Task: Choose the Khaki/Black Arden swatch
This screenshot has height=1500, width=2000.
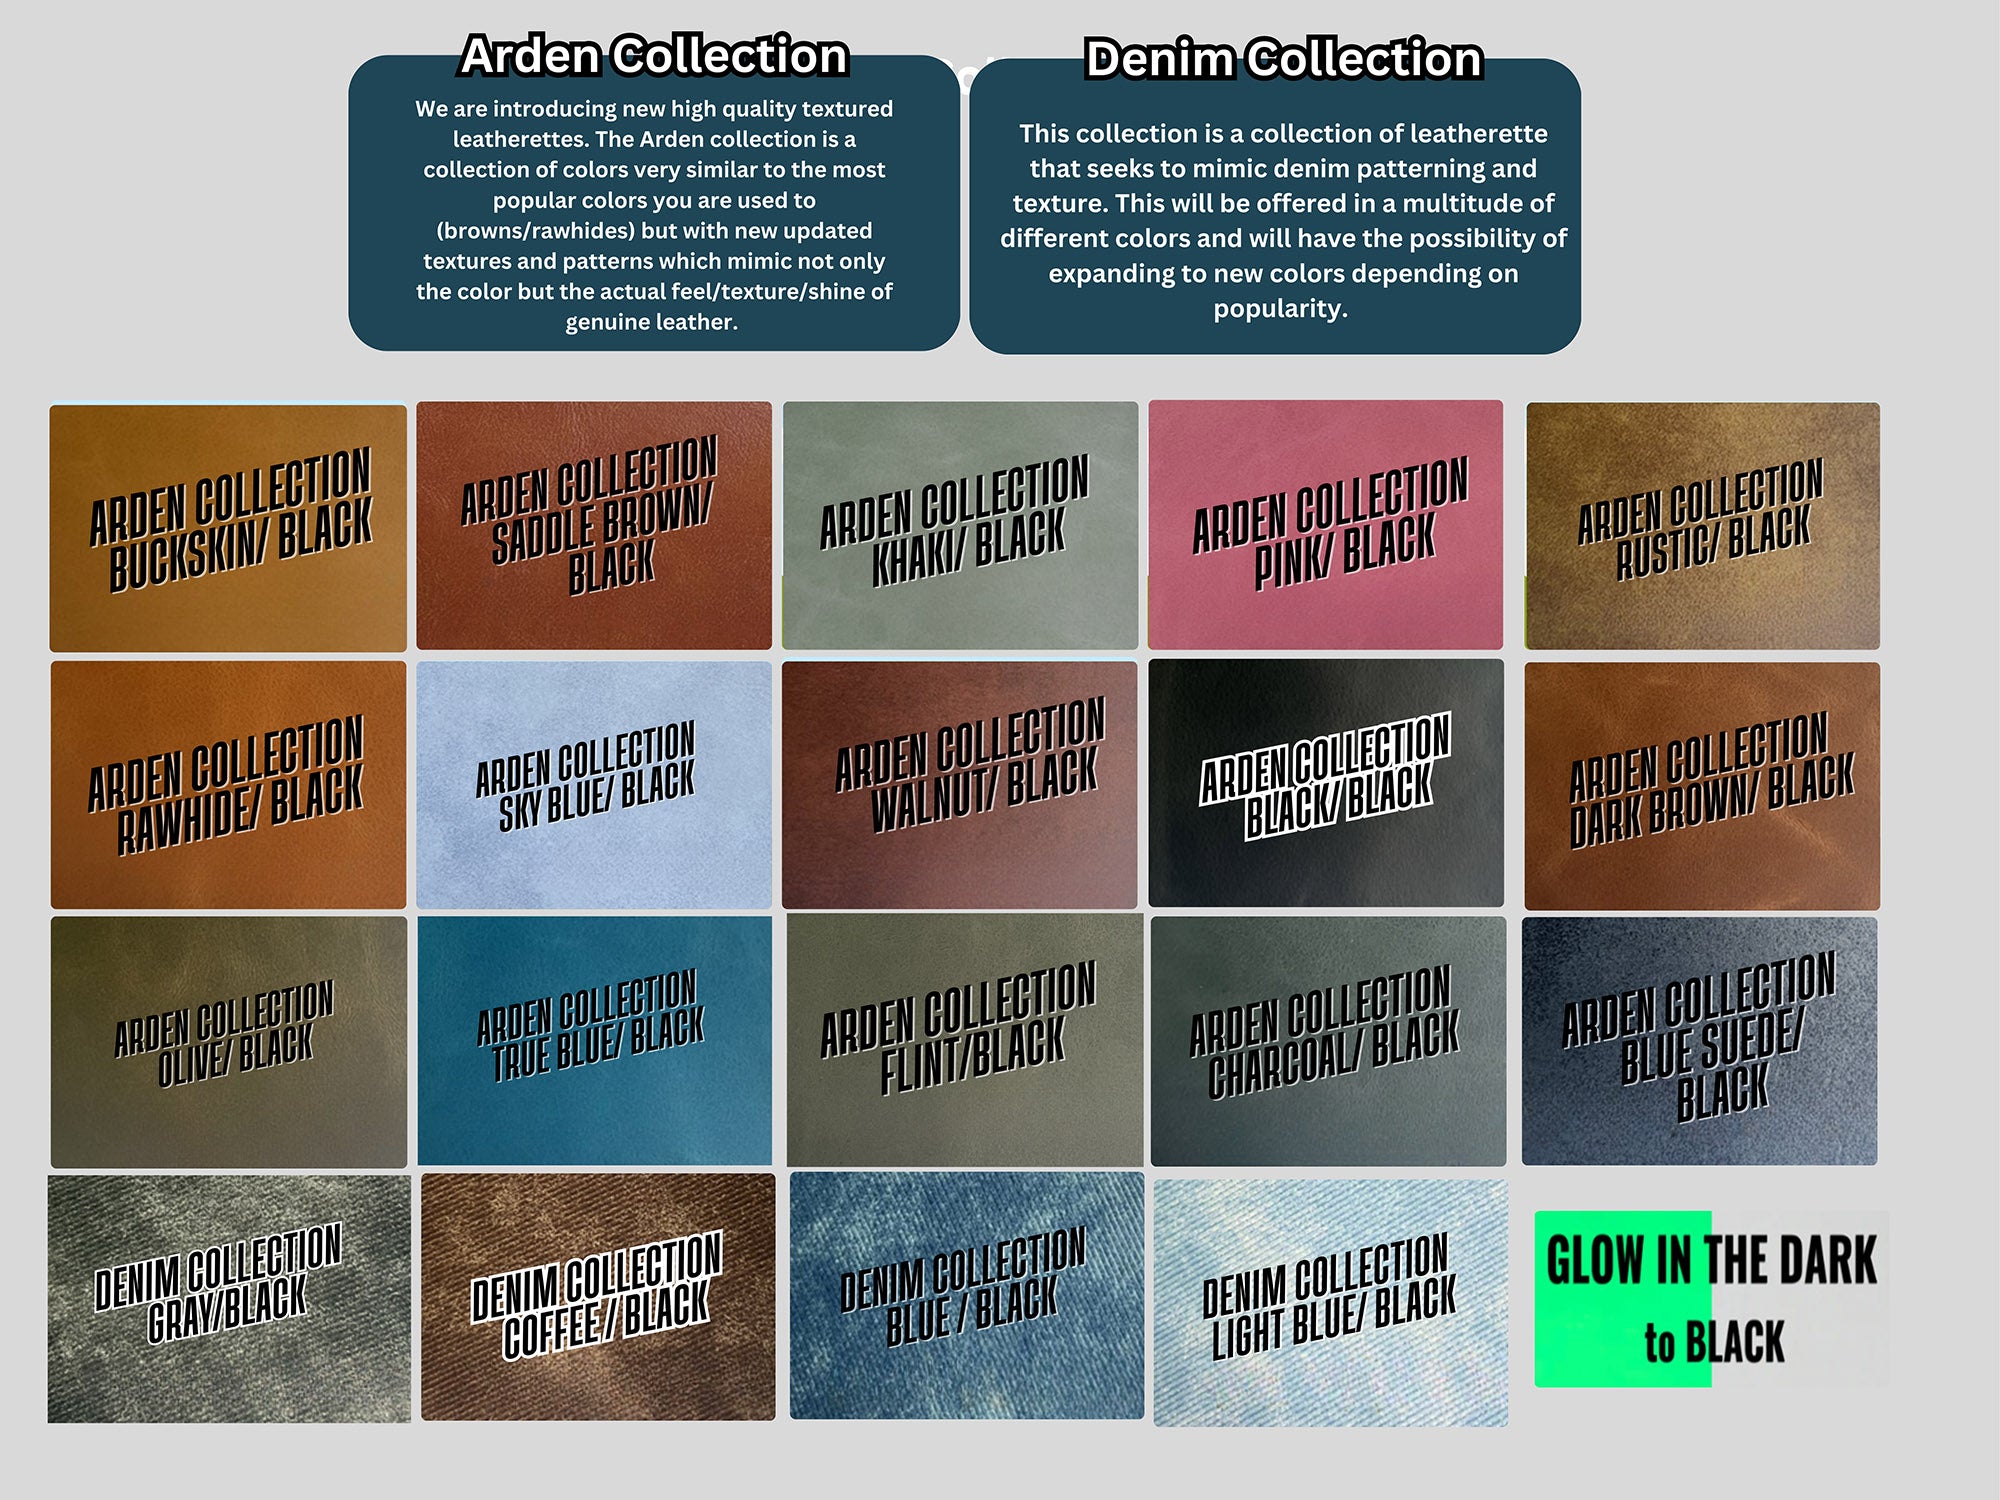Action: pyautogui.click(x=960, y=525)
